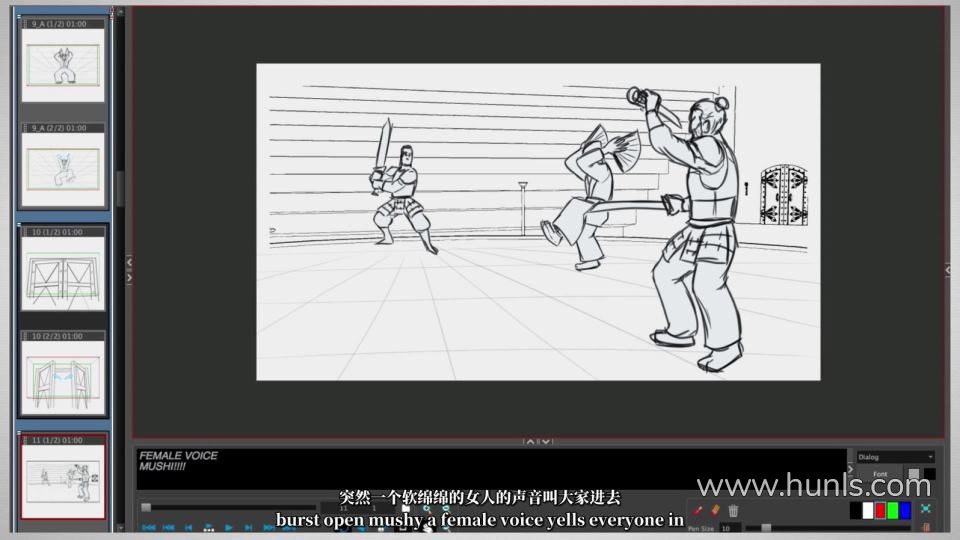Select the red pen drawing tool

pos(697,510)
